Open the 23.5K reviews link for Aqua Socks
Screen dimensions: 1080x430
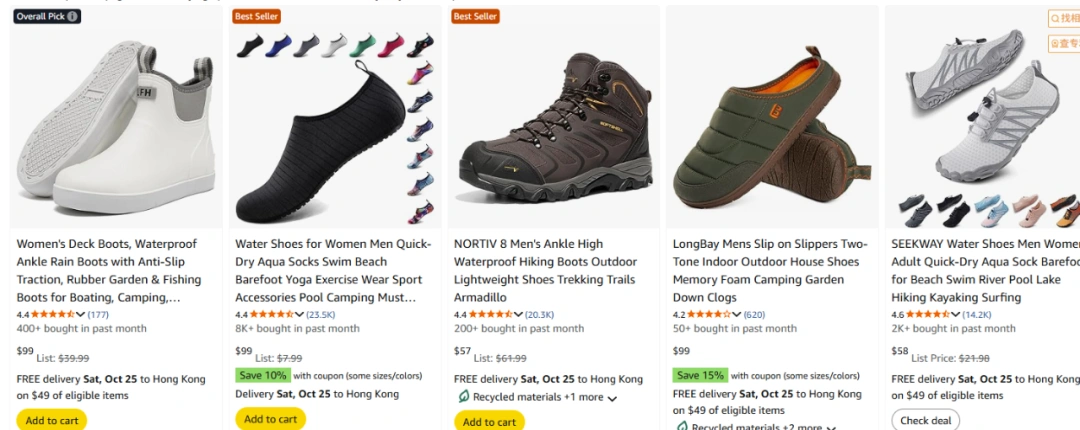point(321,315)
